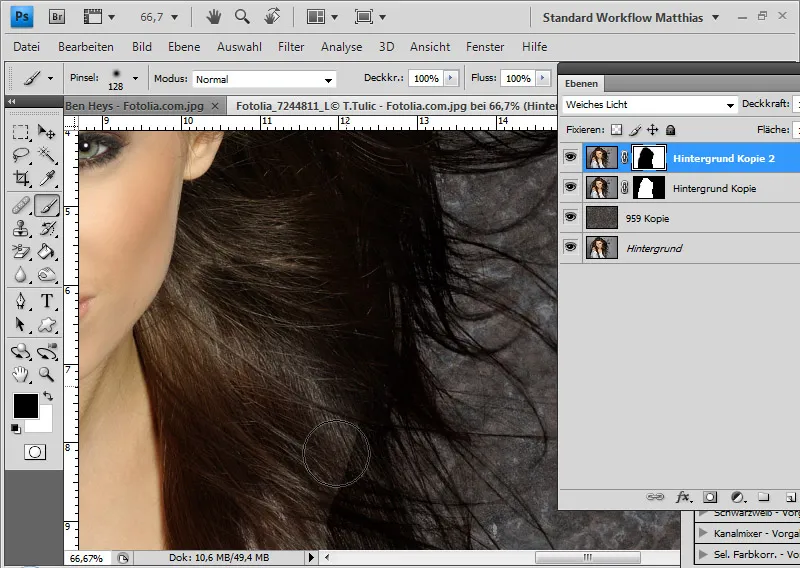The image size is (800, 568).
Task: Select the 3D Orbit camera tool
Action: point(46,352)
